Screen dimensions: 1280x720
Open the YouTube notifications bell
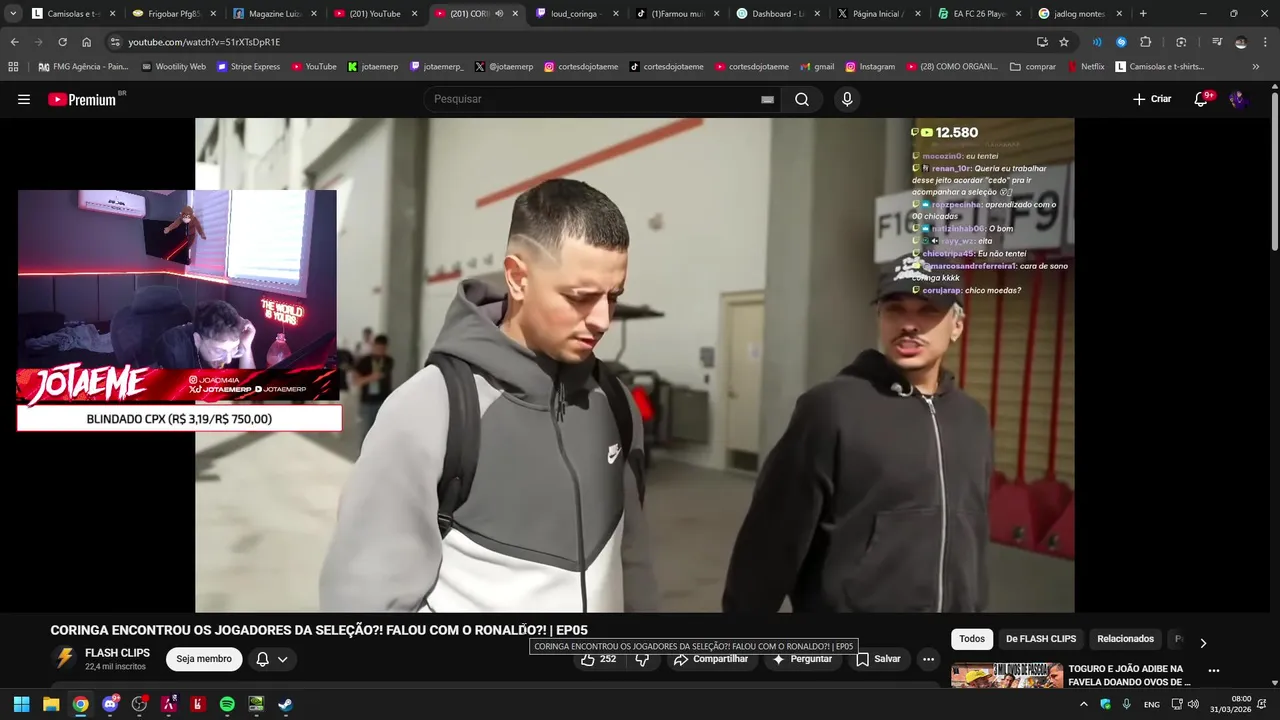pyautogui.click(x=1202, y=99)
